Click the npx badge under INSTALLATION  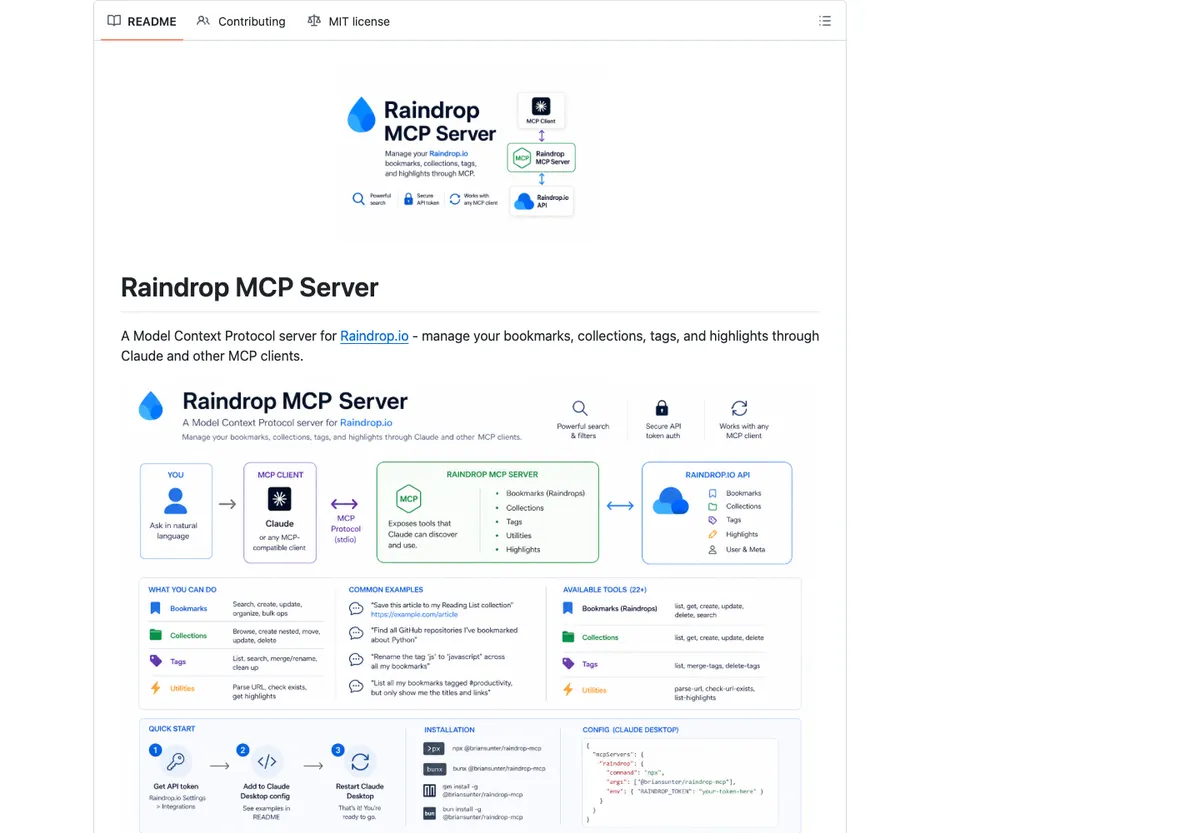click(x=433, y=748)
